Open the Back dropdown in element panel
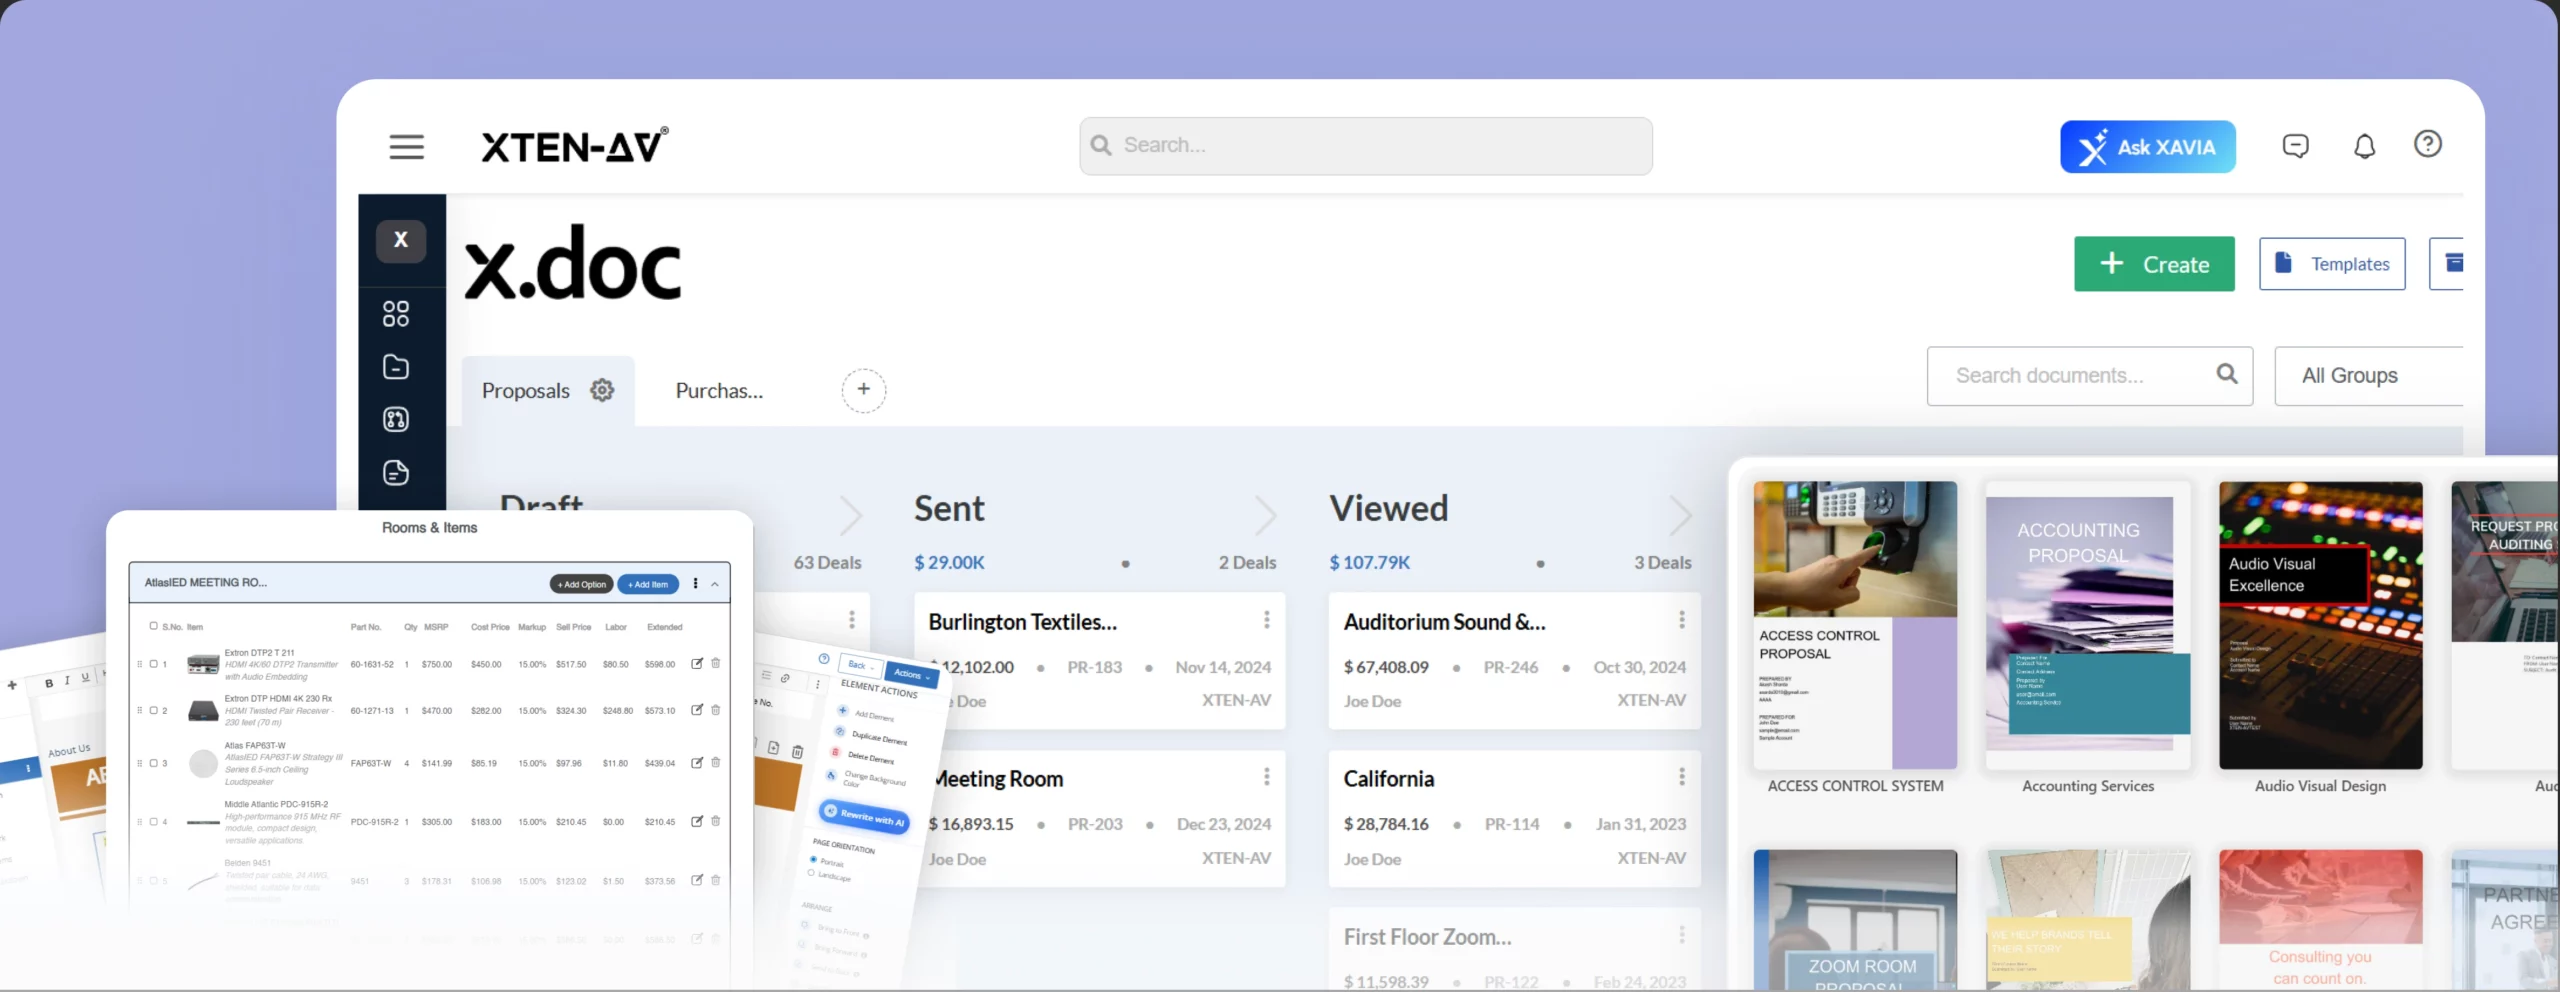Screen dimensions: 2560x992 (x=860, y=665)
